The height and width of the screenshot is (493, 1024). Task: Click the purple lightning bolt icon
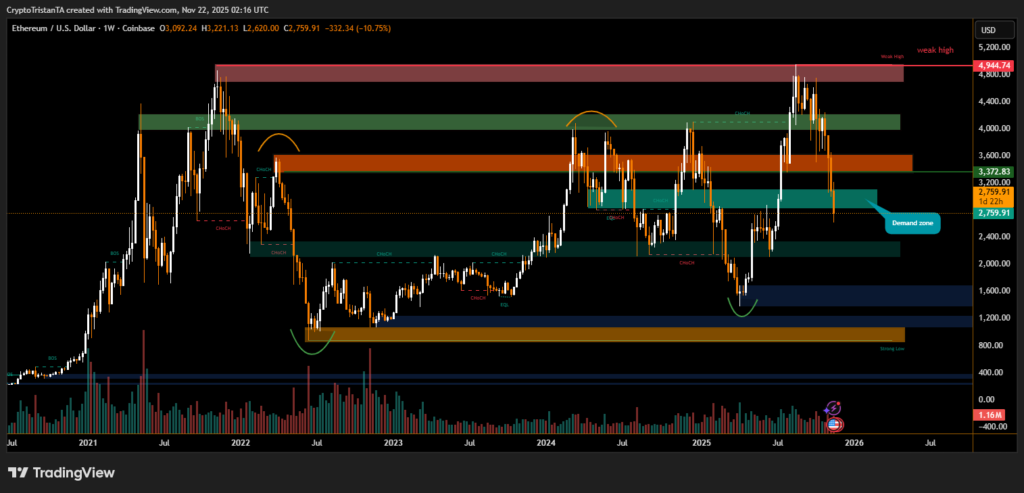point(833,408)
